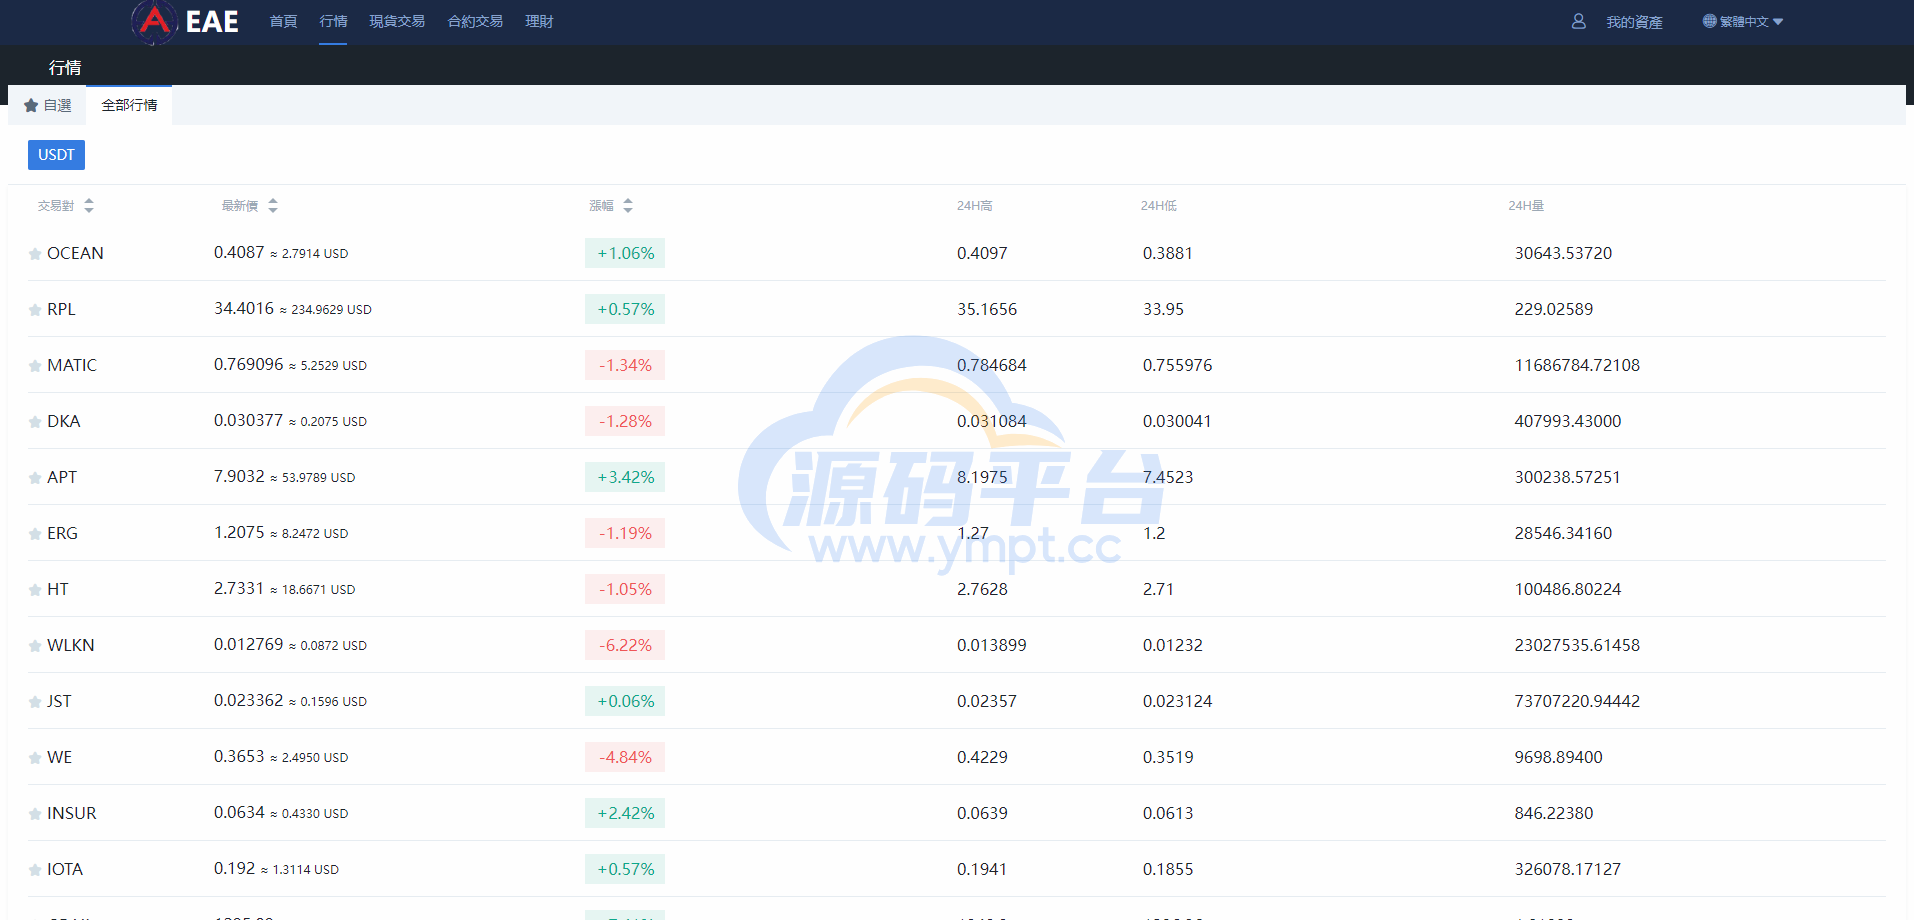Open 我的資產 link
The width and height of the screenshot is (1914, 920).
point(1634,22)
